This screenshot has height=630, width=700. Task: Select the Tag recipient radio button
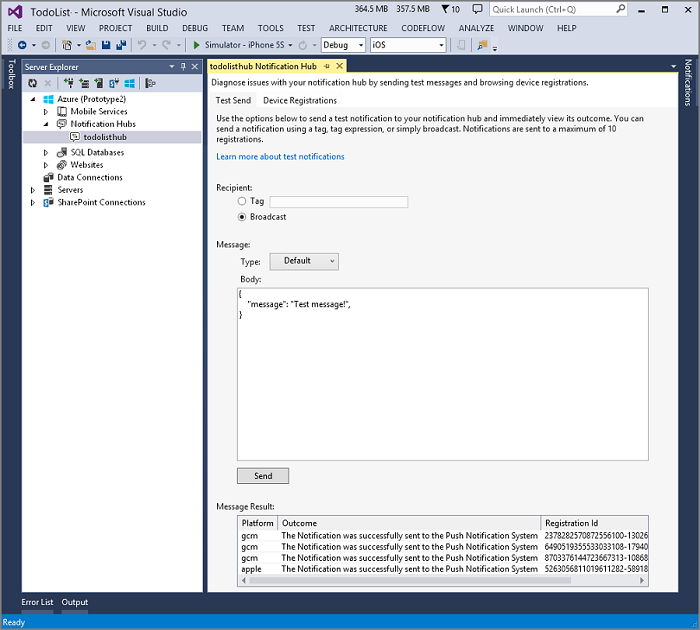tap(242, 201)
